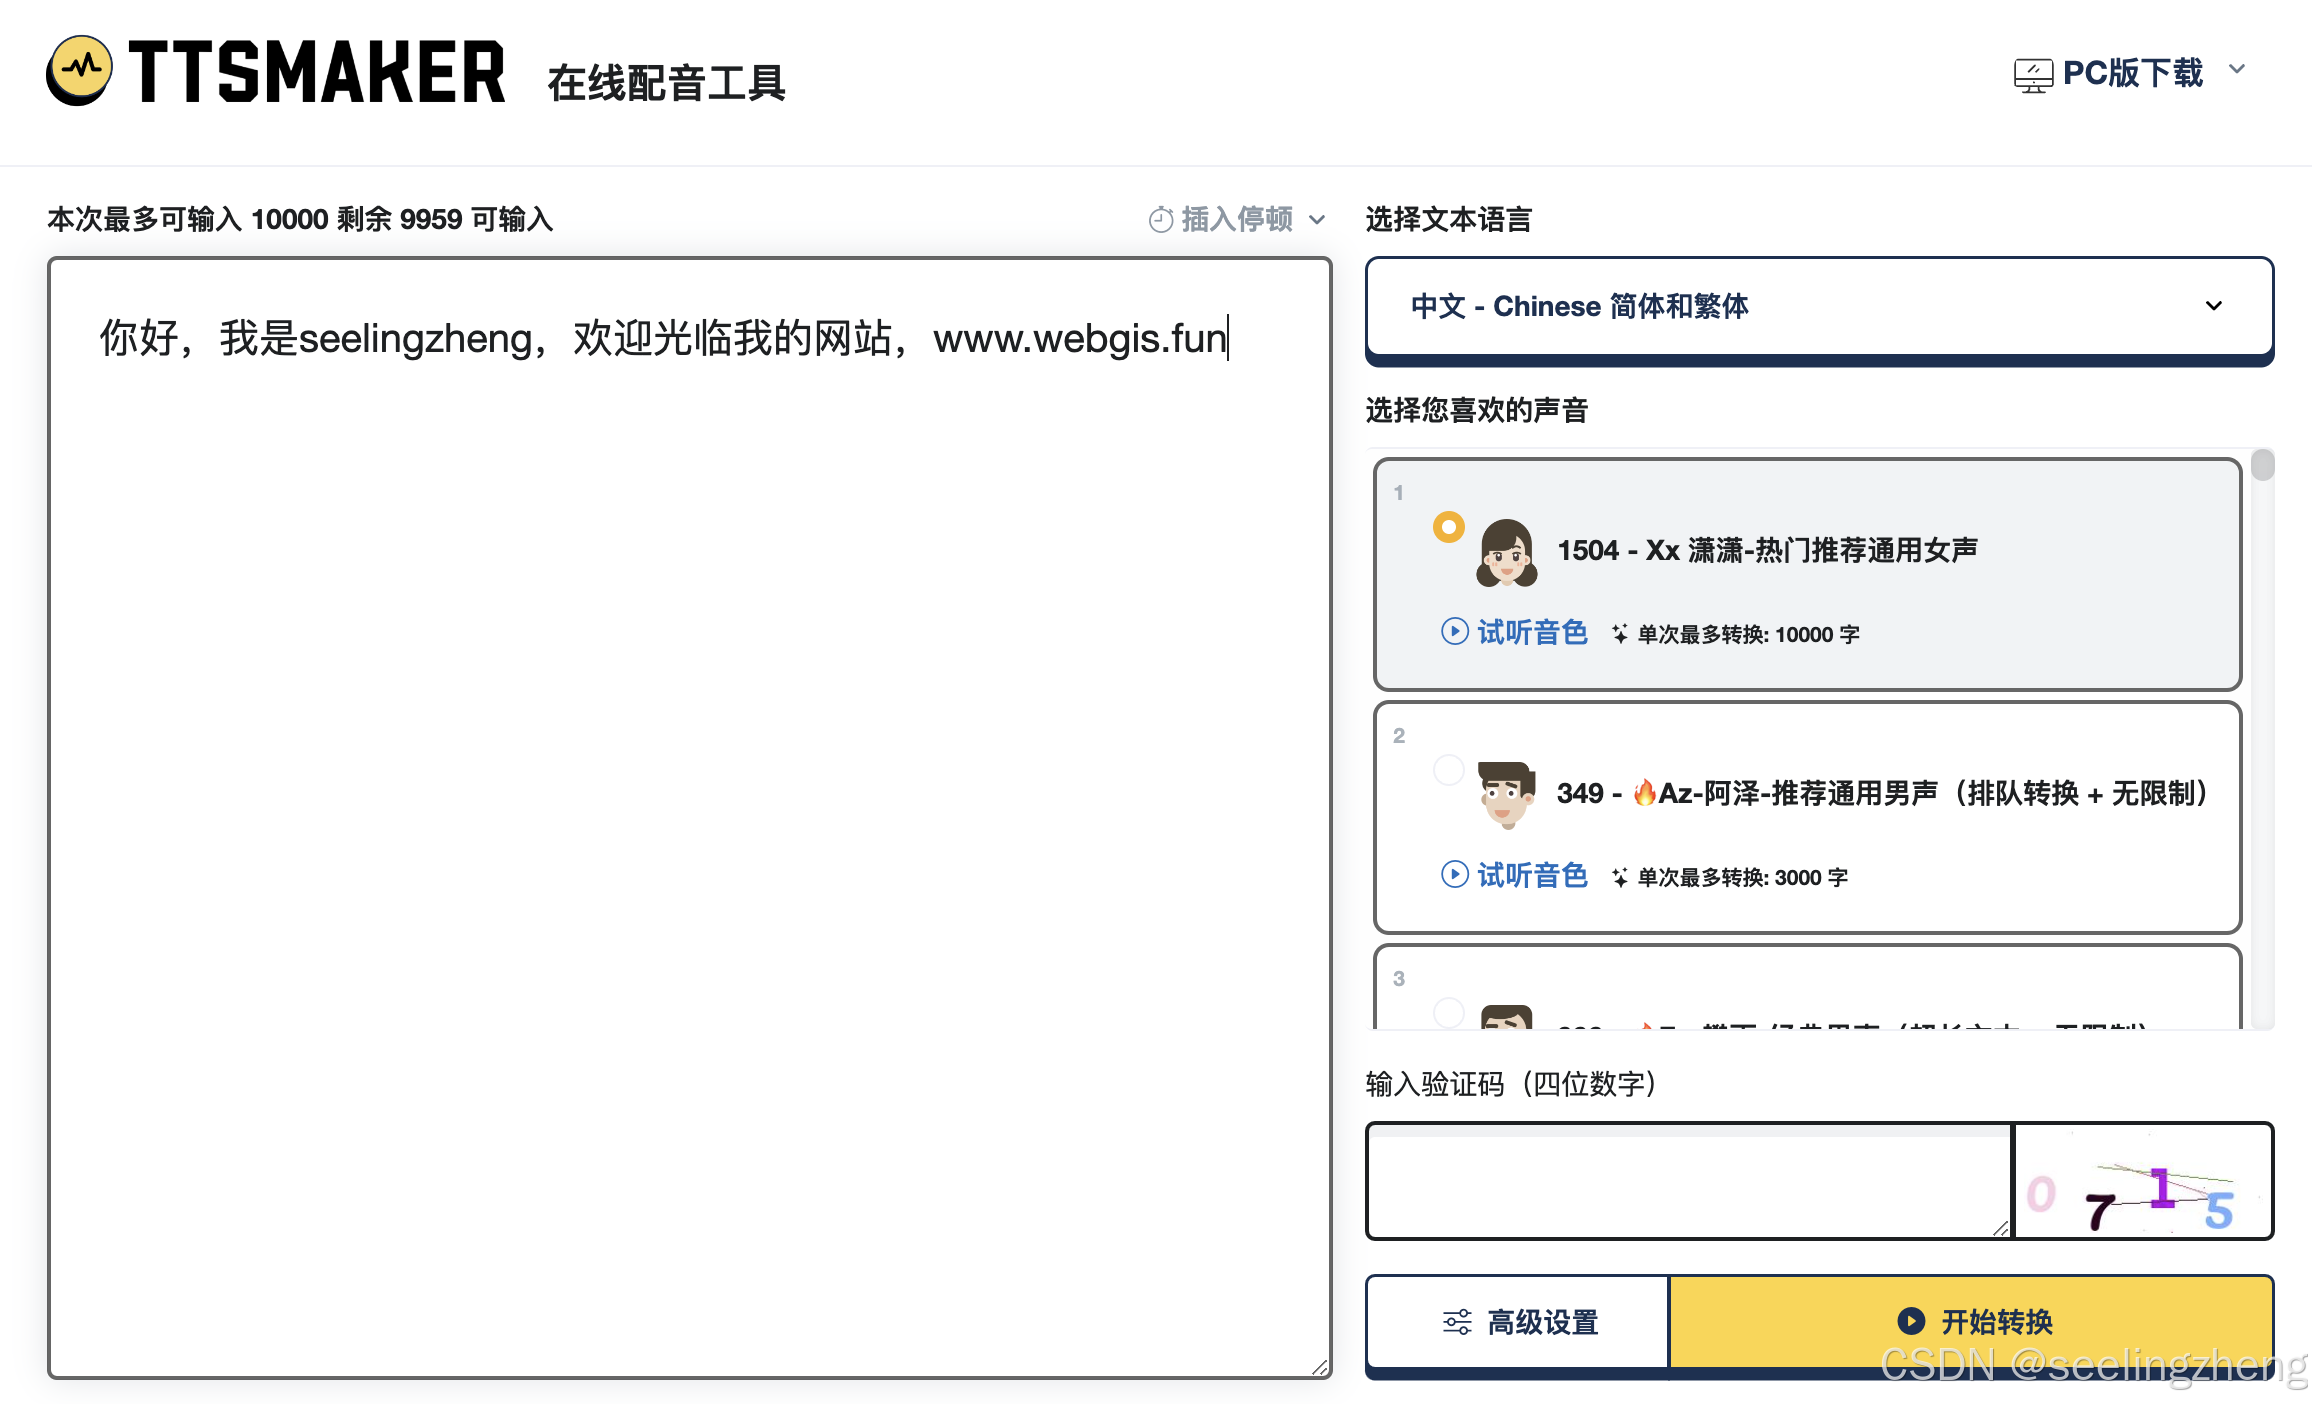Open 高级设置 advanced settings
This screenshot has height=1404, width=2312.
point(1518,1322)
